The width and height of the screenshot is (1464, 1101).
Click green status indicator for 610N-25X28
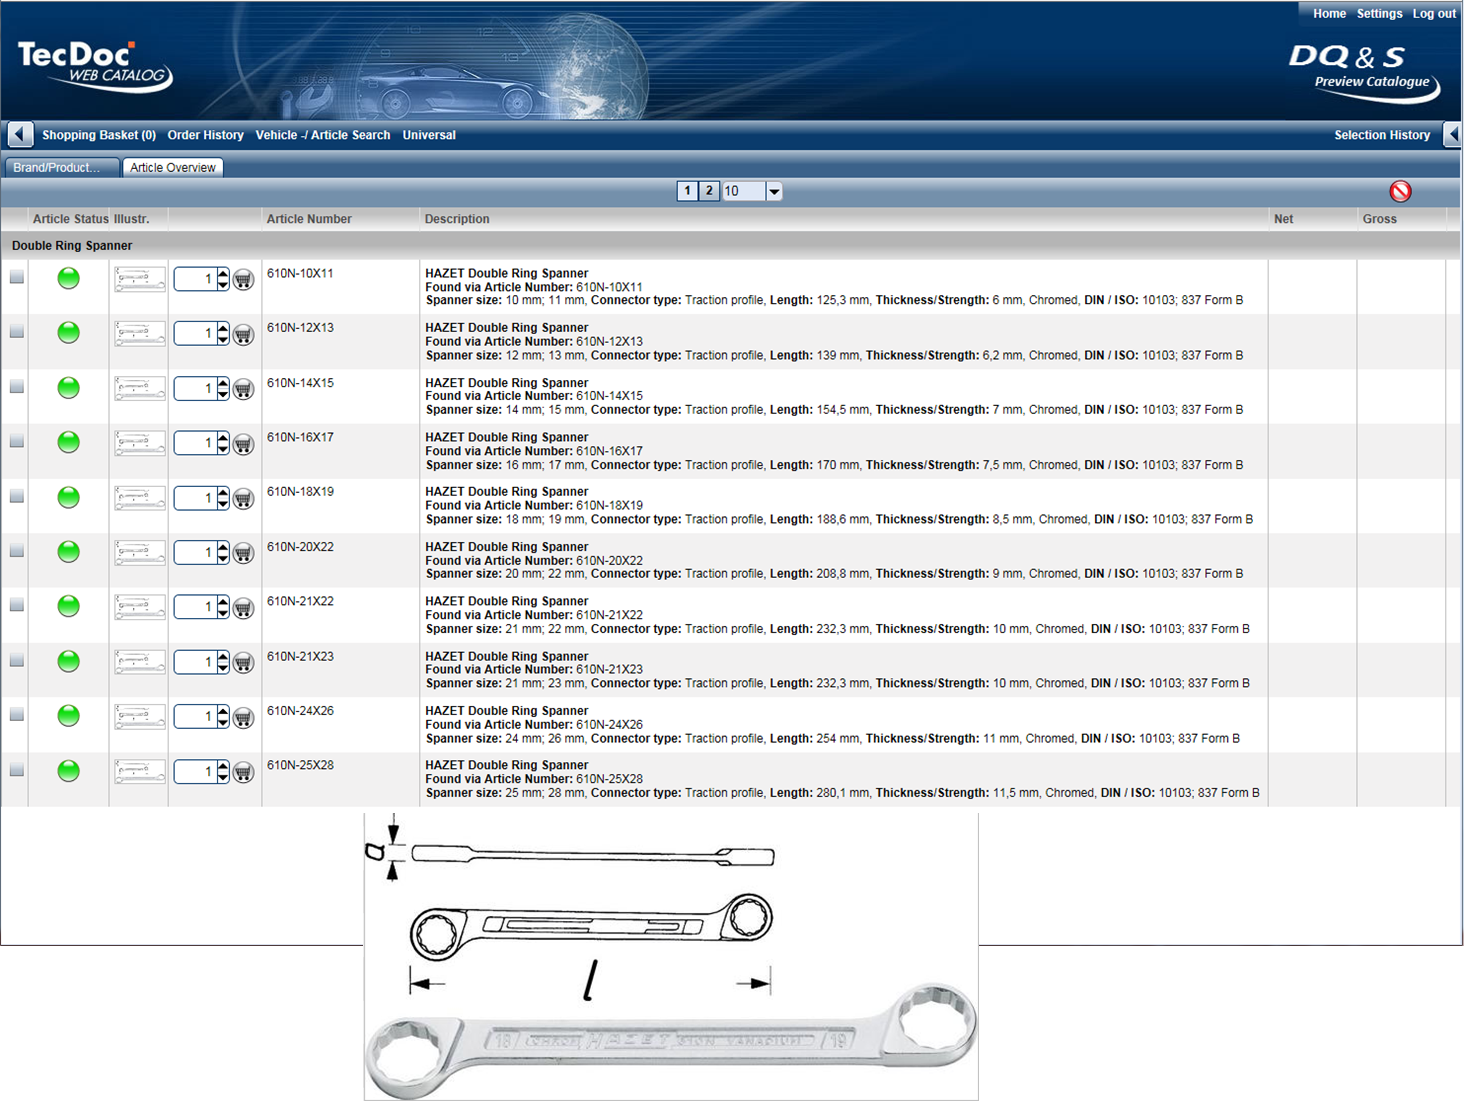(x=68, y=770)
